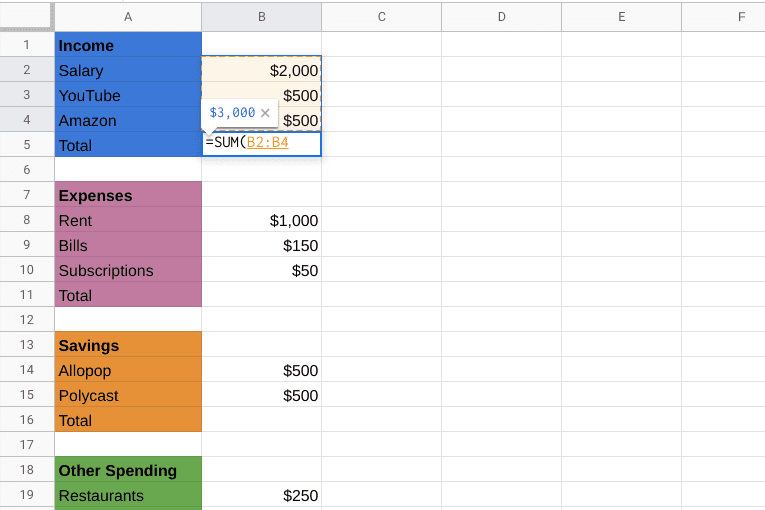Select the Restaurants label cell

[x=128, y=495]
